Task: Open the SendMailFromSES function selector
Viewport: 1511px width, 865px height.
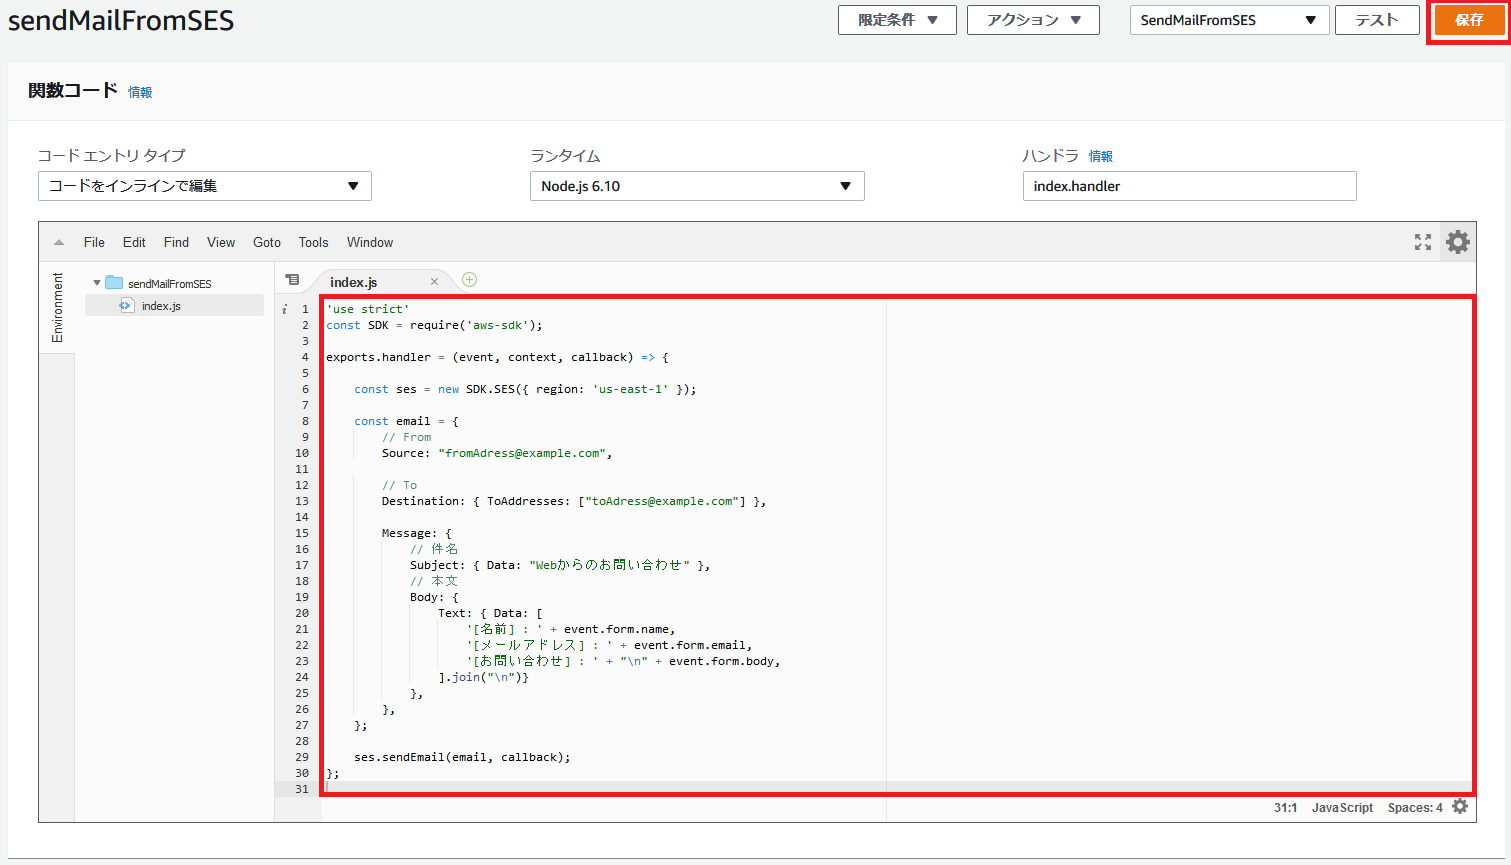Action: pos(1228,19)
